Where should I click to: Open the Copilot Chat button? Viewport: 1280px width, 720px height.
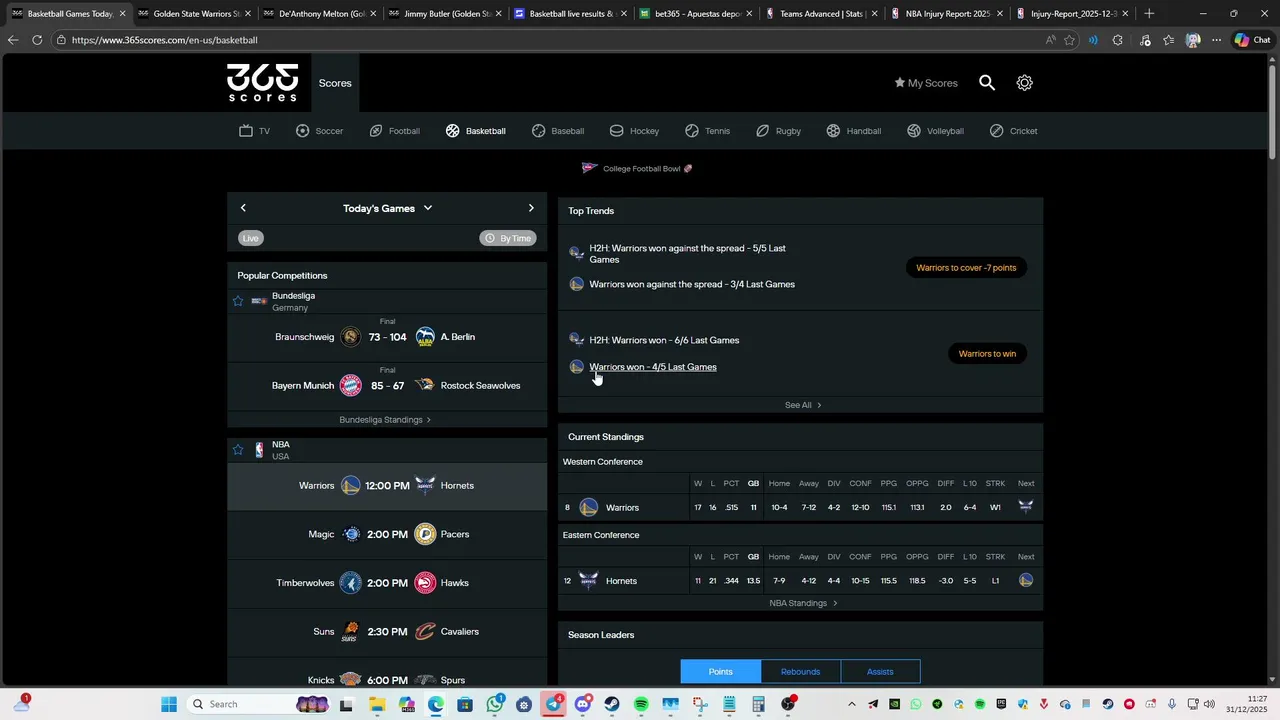[x=1253, y=40]
